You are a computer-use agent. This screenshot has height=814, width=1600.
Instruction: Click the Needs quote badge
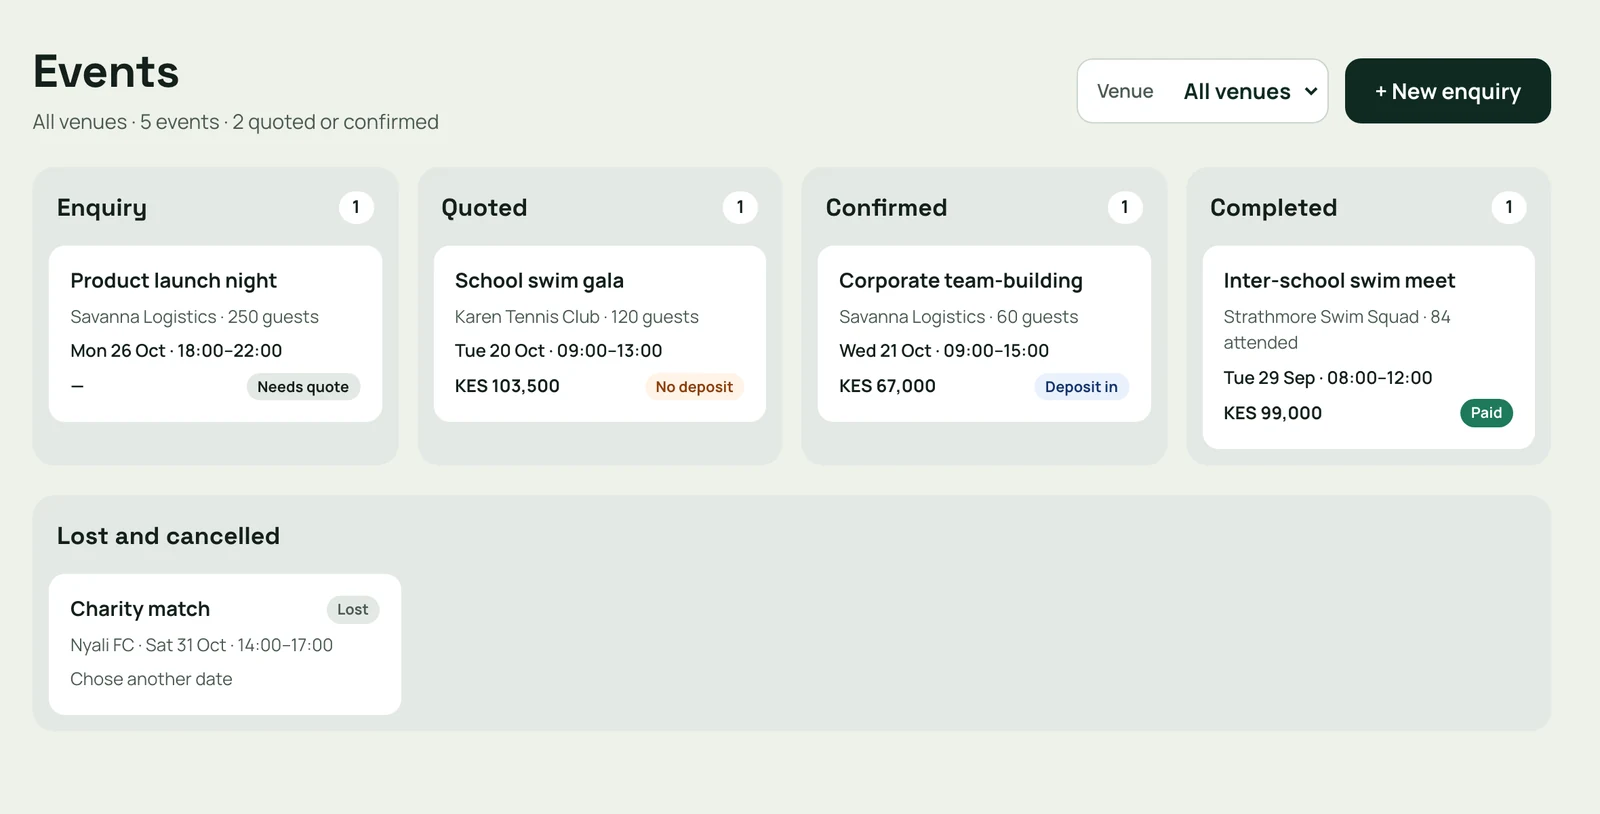coord(303,387)
